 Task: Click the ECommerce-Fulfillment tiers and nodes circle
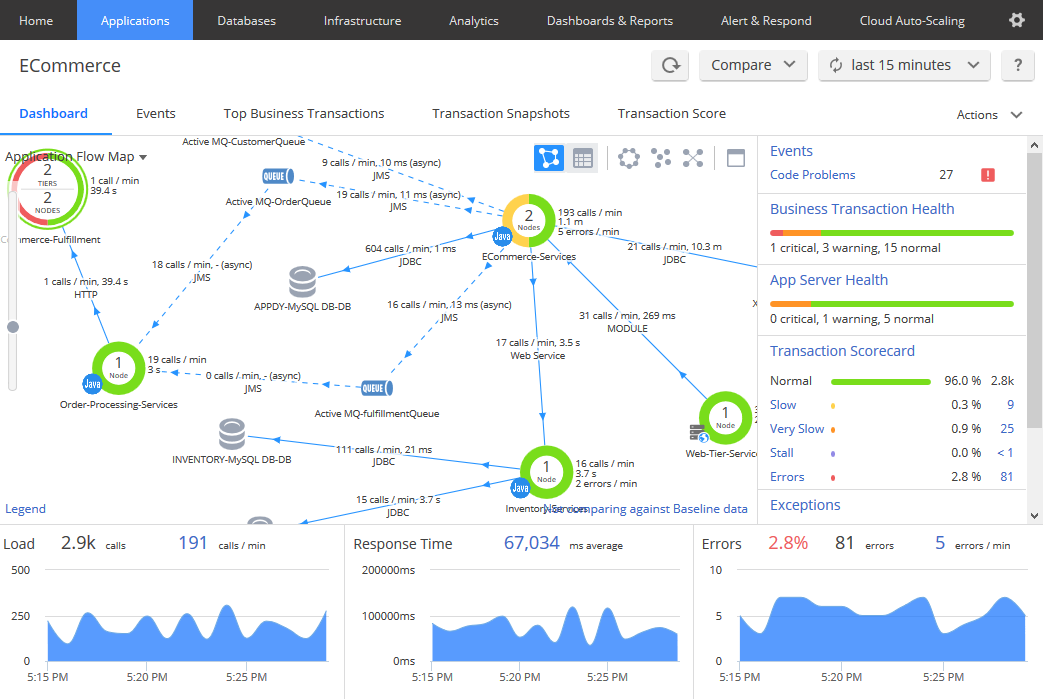click(47, 190)
